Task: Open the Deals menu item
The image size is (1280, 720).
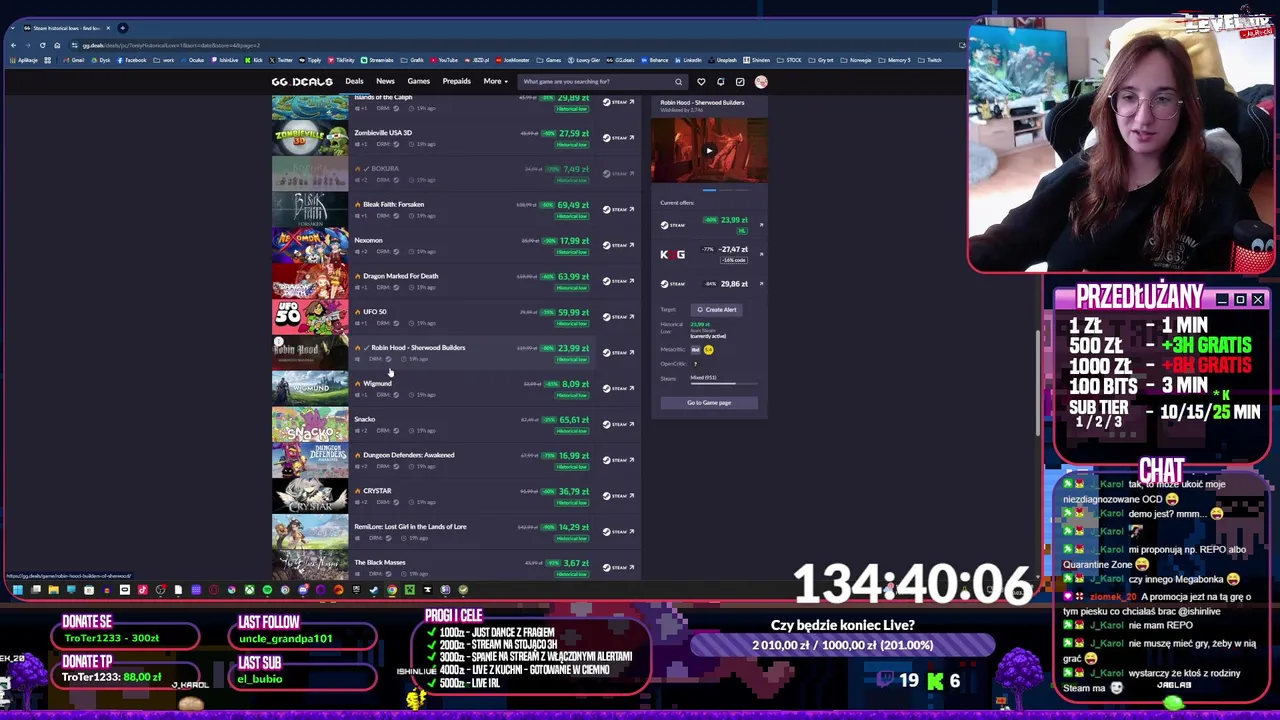Action: pos(354,82)
